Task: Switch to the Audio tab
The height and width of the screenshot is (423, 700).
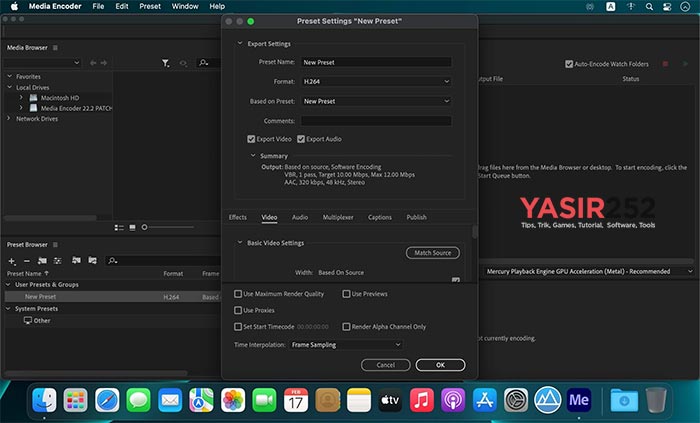Action: [x=300, y=217]
